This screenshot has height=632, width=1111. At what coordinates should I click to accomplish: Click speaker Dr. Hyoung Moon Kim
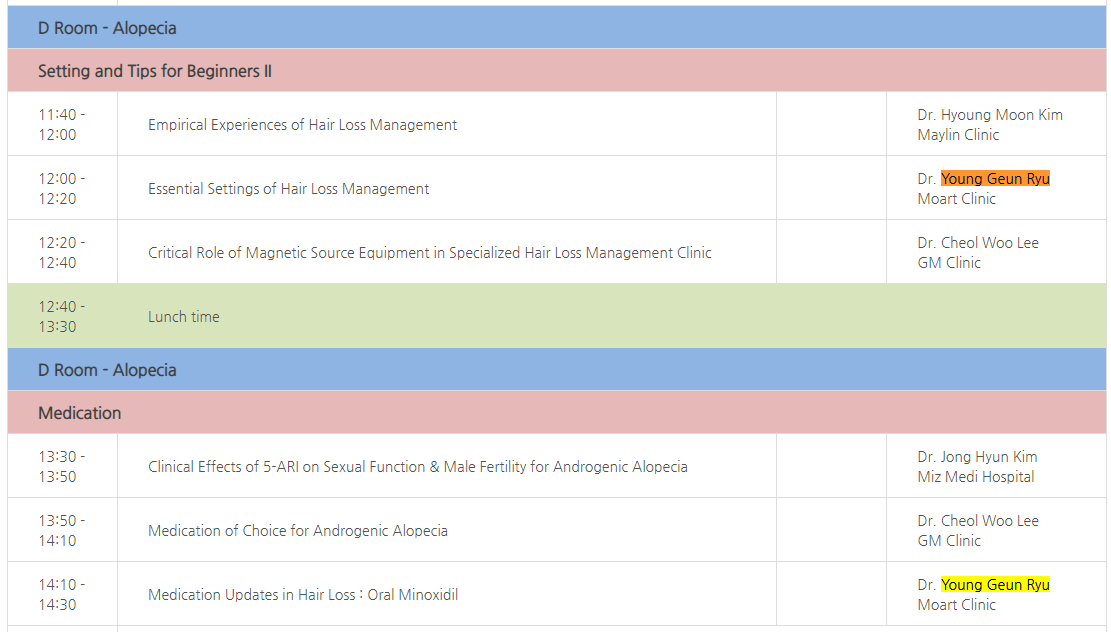989,115
